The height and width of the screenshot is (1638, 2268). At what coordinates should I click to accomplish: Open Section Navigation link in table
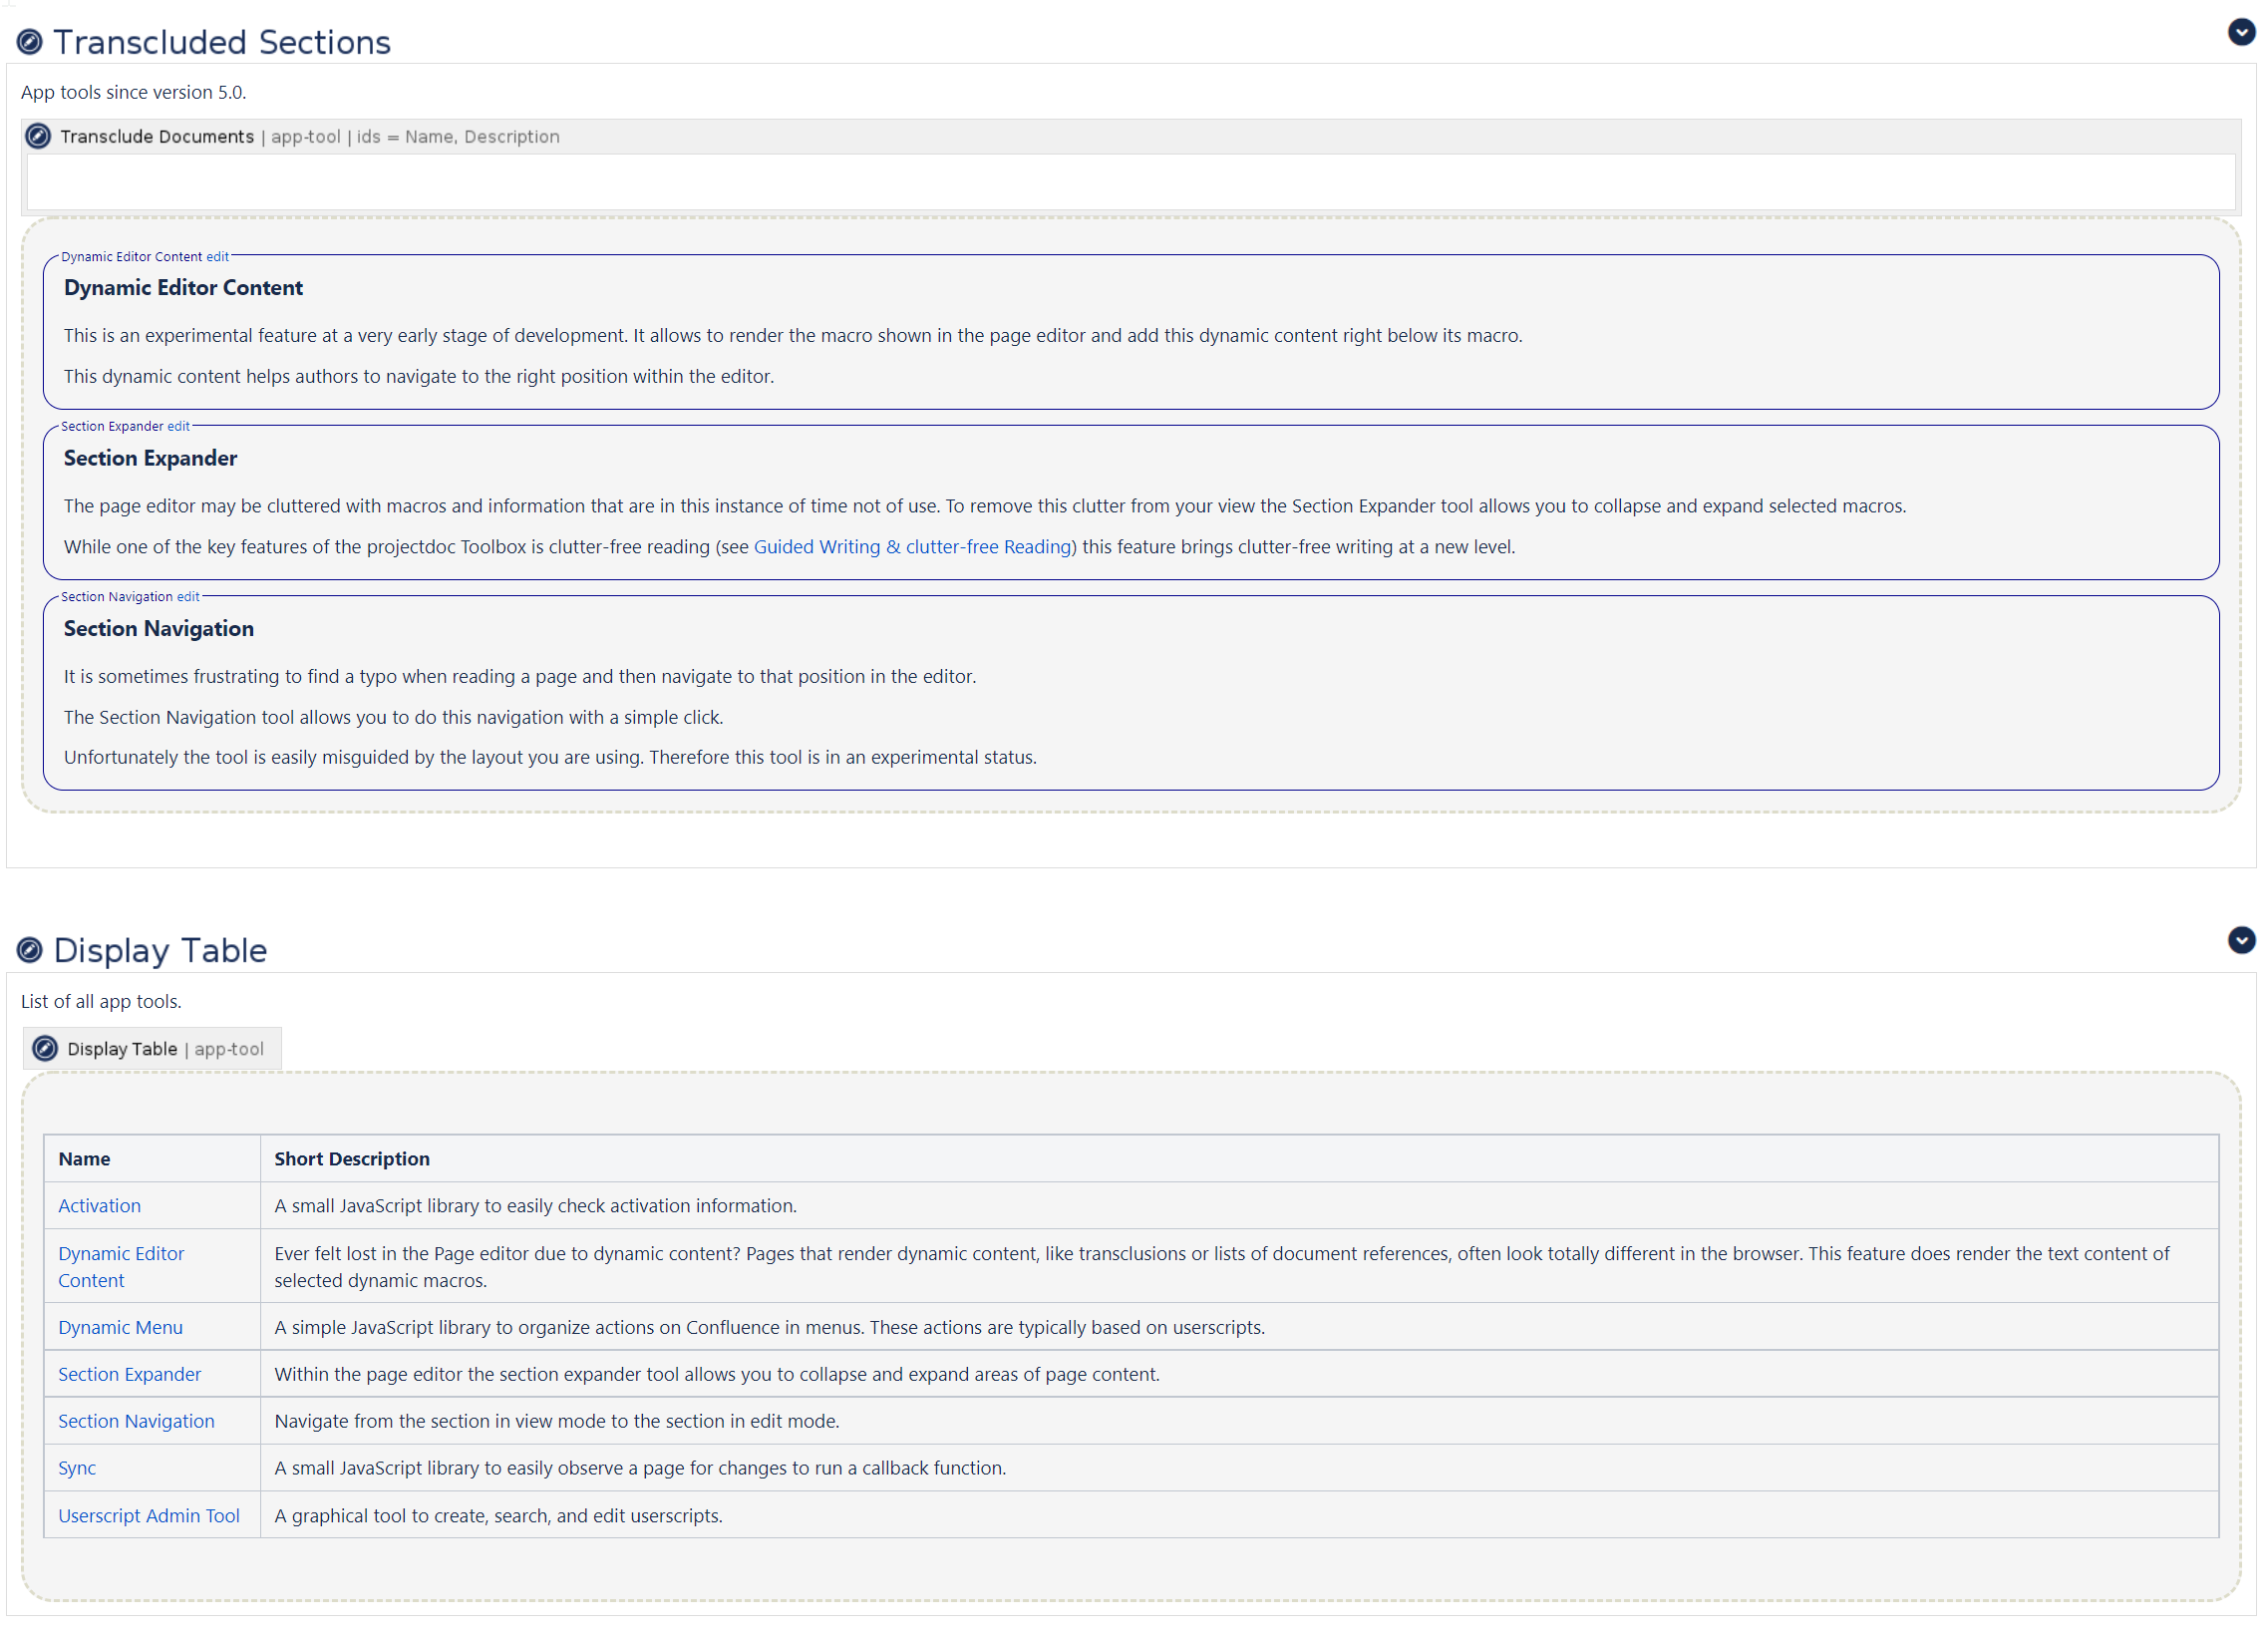(136, 1422)
